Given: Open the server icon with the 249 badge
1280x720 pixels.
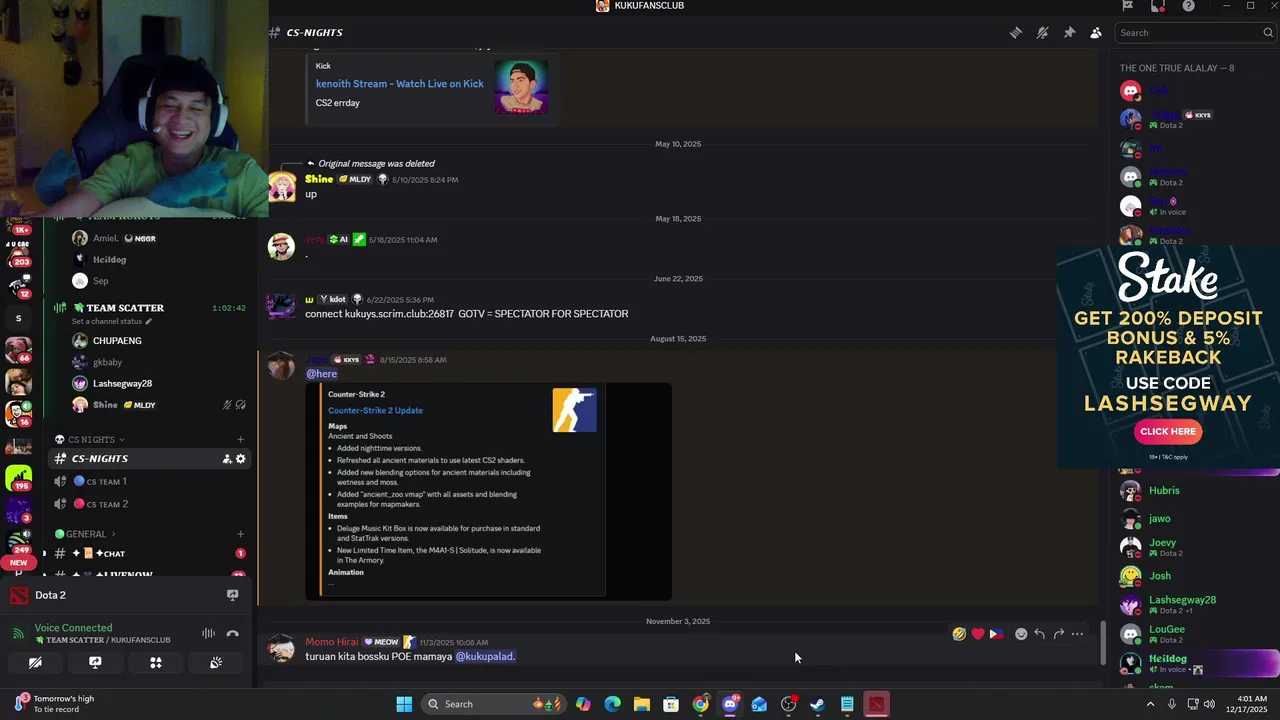Looking at the screenshot, I should (18, 541).
